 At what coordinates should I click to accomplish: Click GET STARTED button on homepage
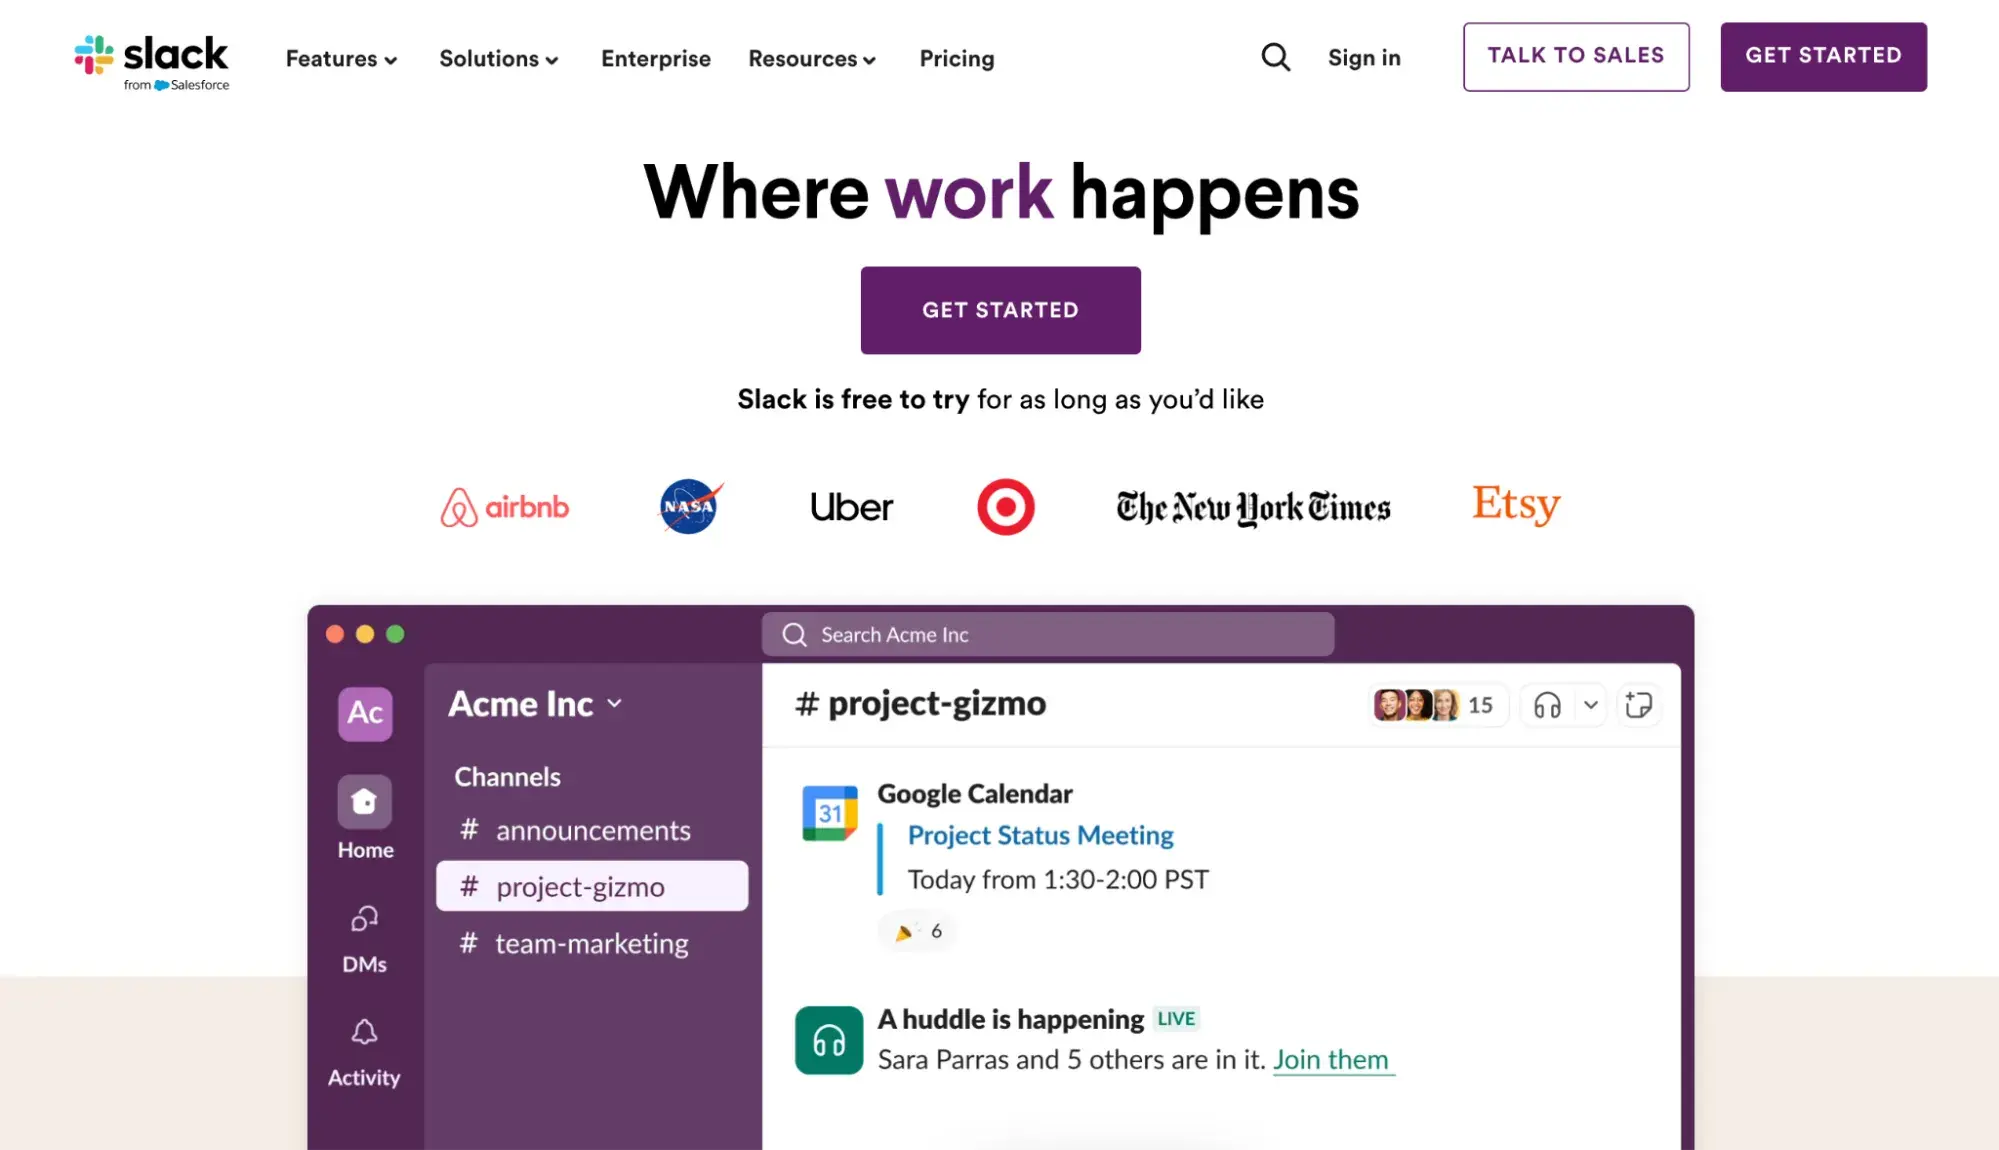(x=1000, y=309)
